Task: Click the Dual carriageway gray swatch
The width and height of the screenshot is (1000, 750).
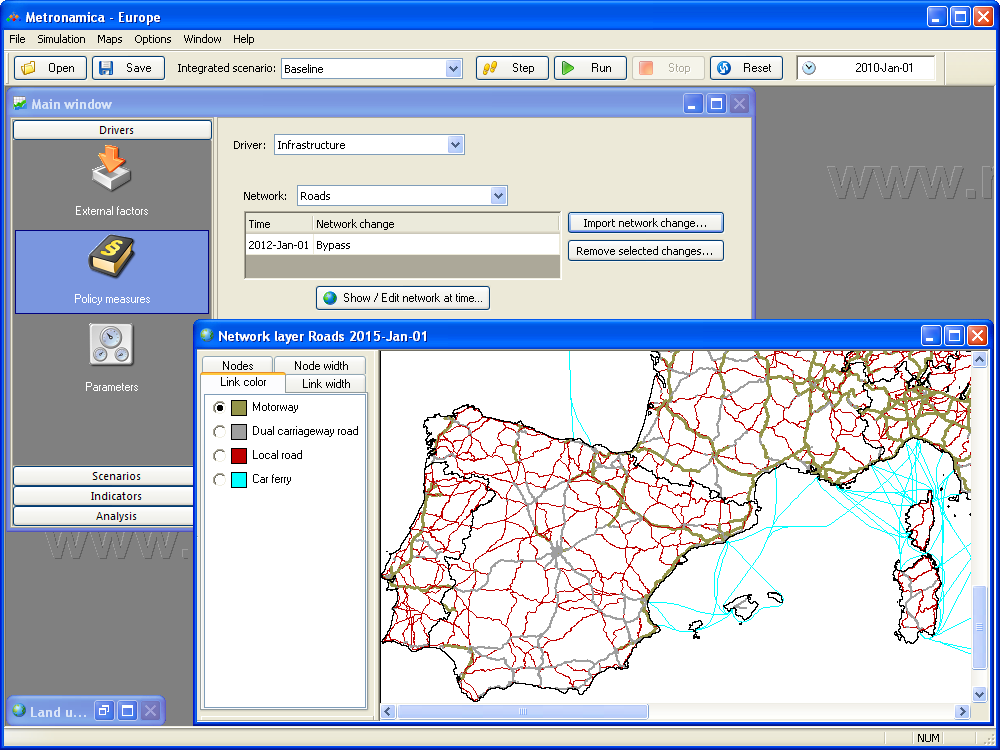Action: (239, 432)
